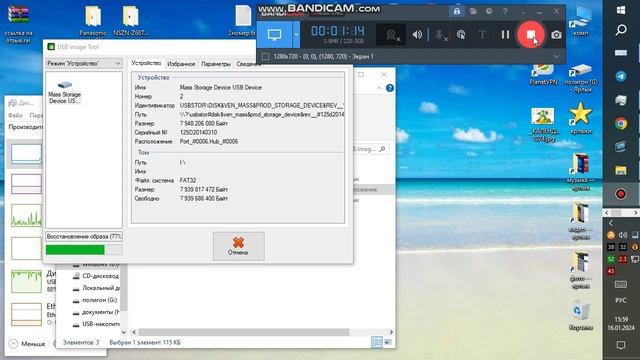Select Bandicam screen recording mode icon
The image size is (640, 360).
point(274,35)
